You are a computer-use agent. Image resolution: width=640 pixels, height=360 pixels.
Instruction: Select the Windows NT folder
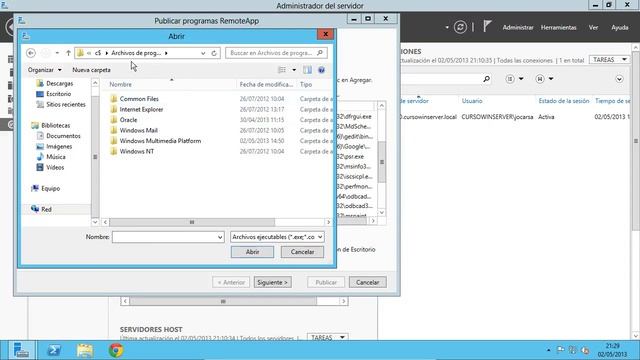pos(137,151)
